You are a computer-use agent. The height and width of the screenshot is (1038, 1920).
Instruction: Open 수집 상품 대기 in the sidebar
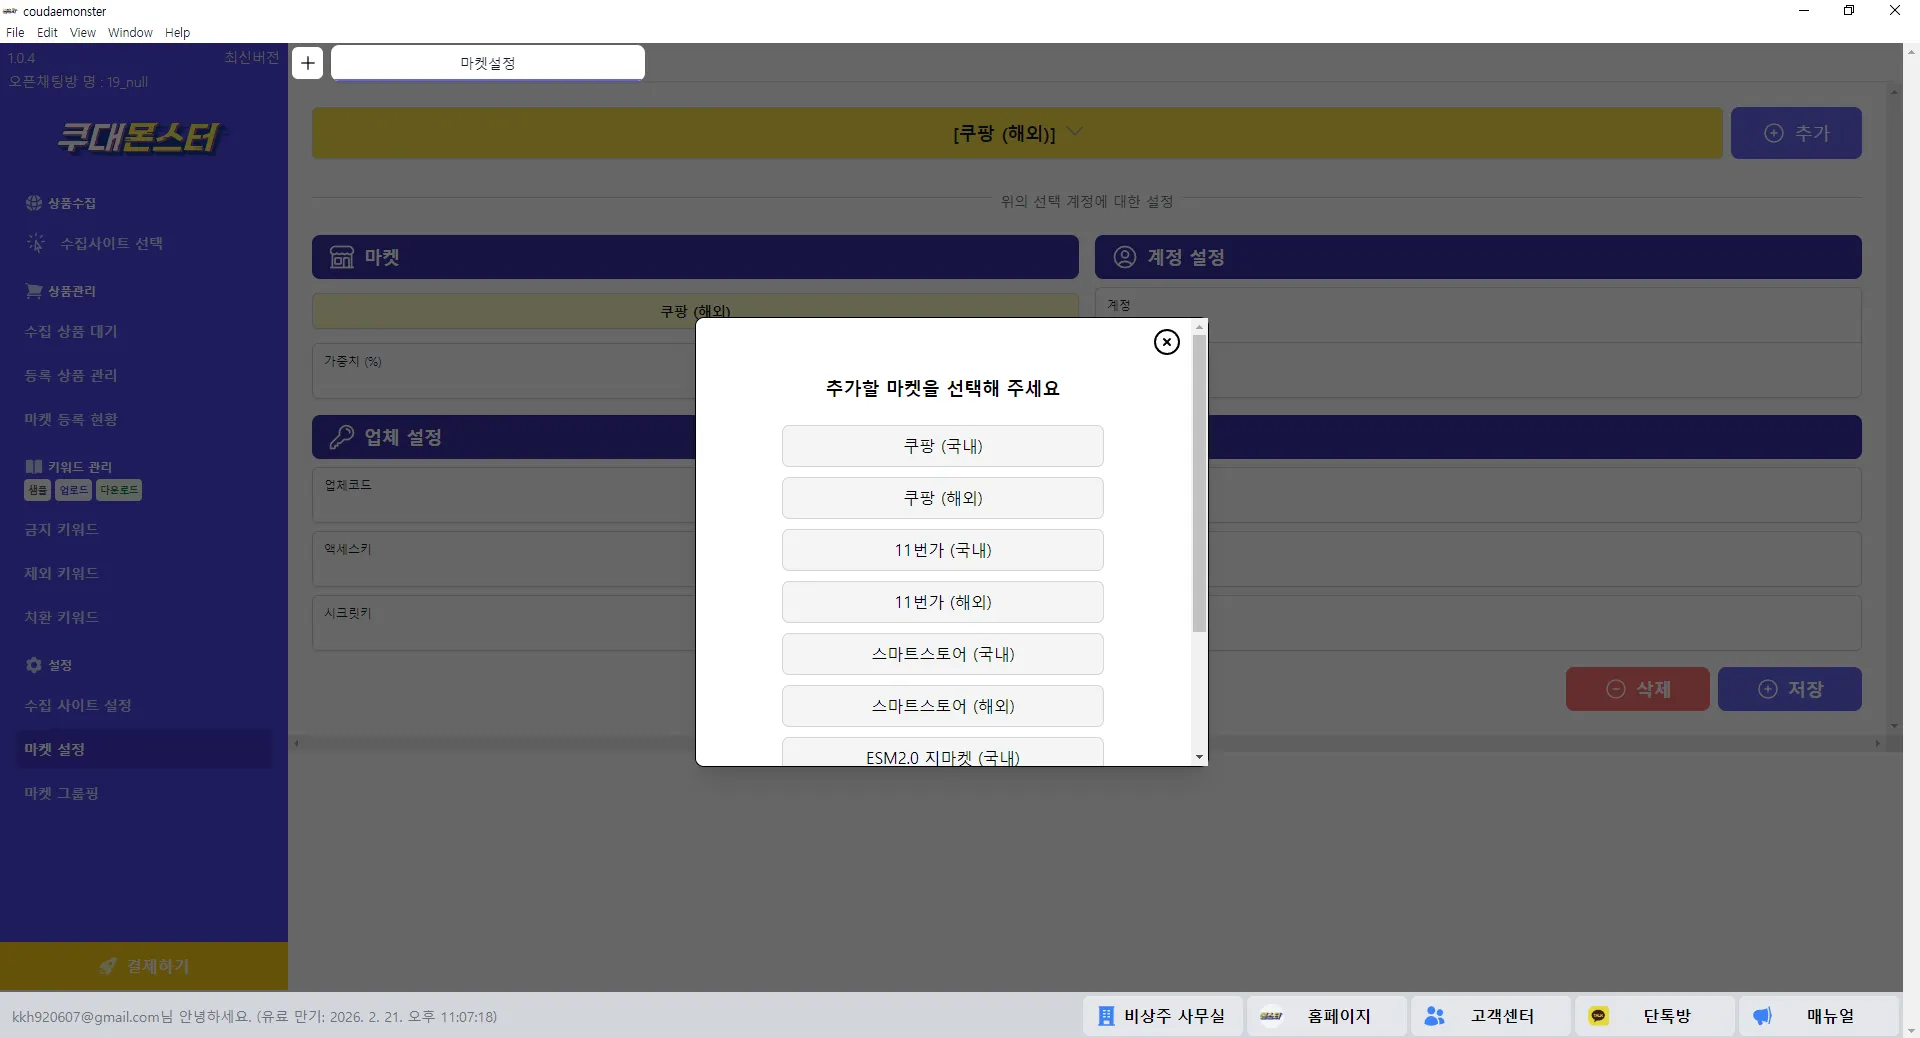point(71,331)
